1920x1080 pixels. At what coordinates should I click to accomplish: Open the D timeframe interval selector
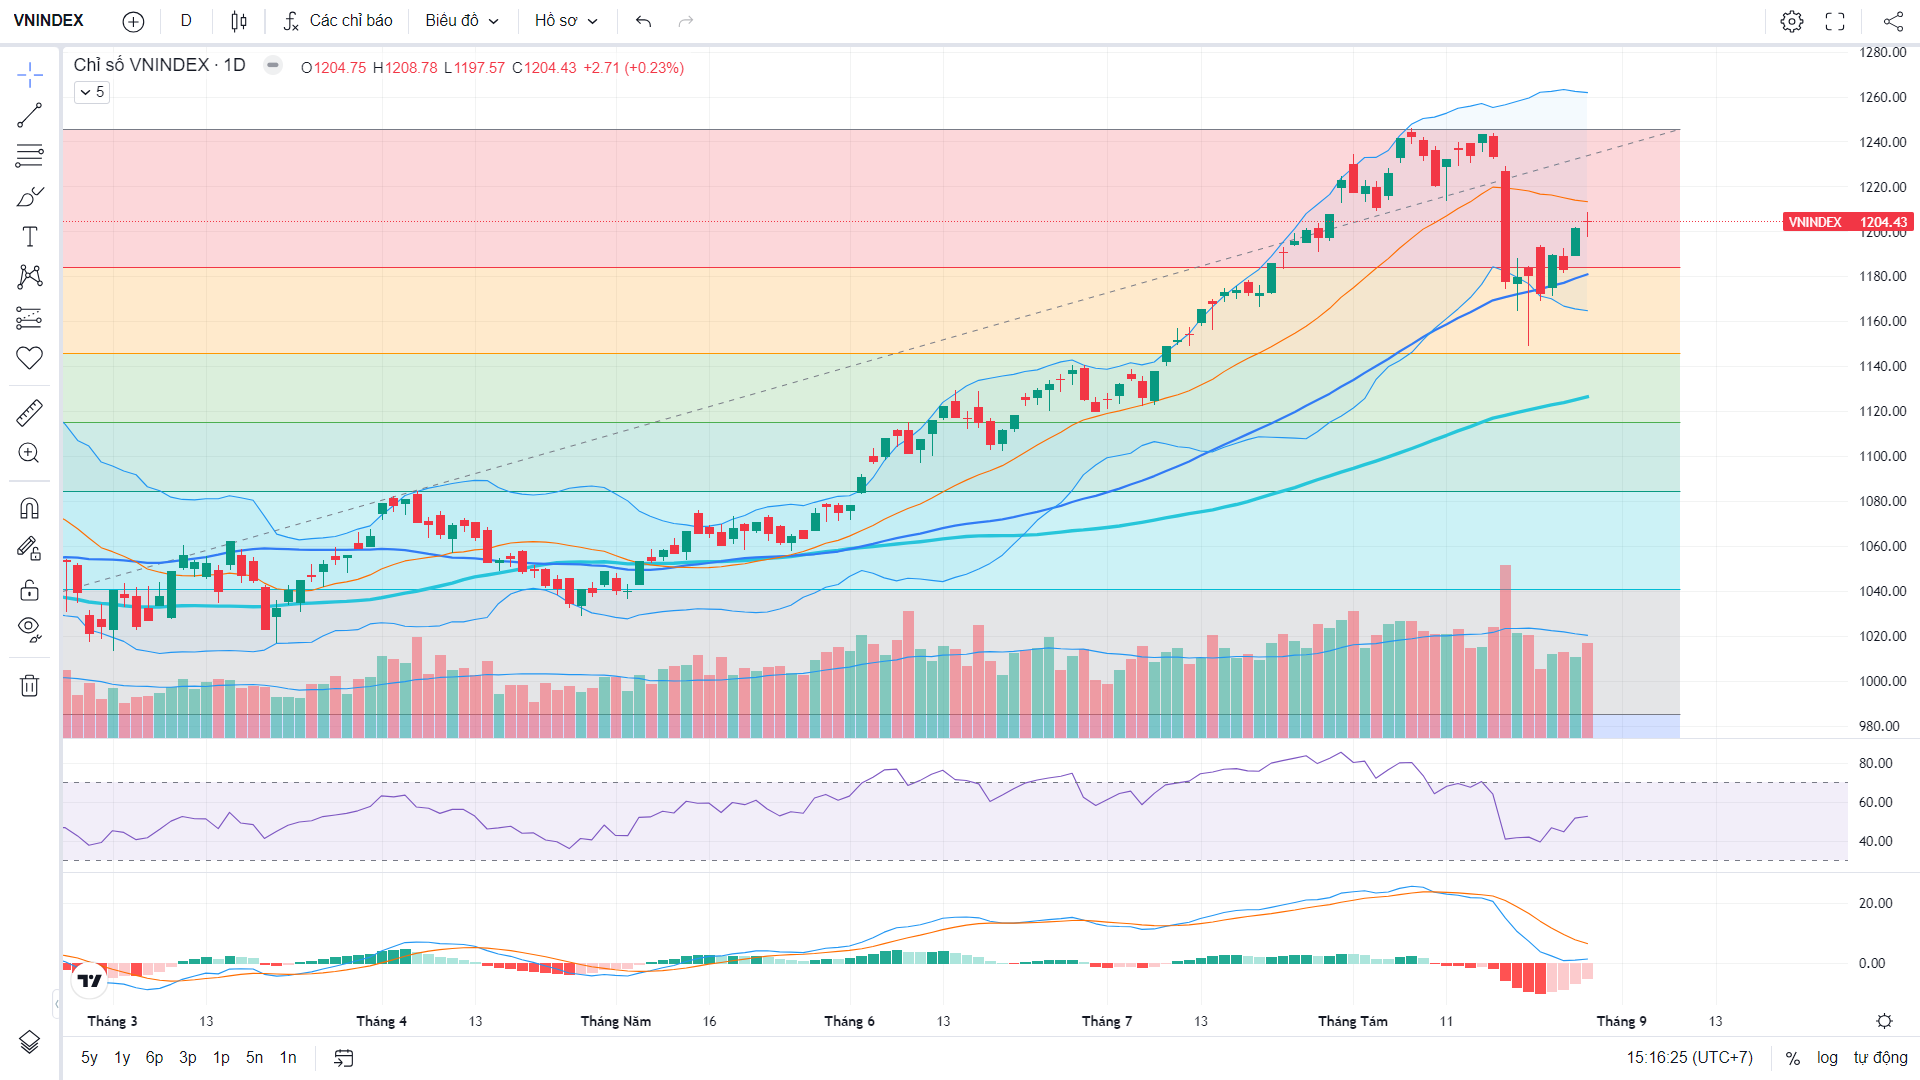[186, 21]
